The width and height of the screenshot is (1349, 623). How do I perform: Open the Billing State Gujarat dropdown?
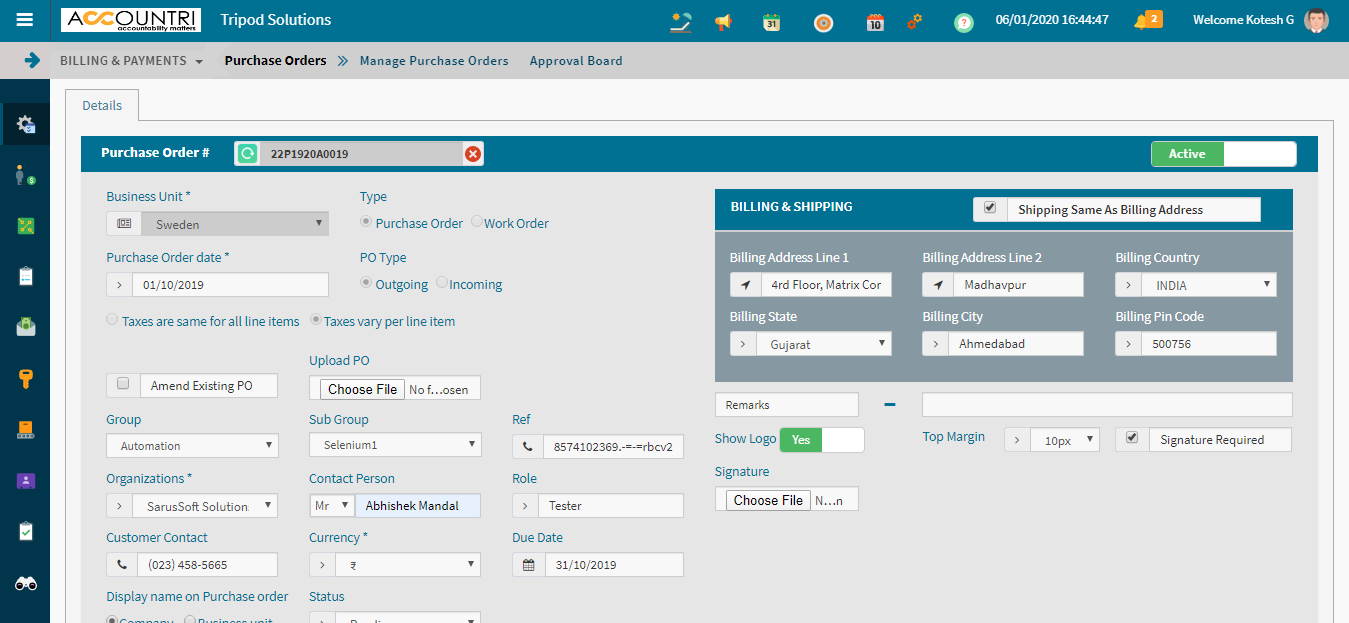pos(825,344)
